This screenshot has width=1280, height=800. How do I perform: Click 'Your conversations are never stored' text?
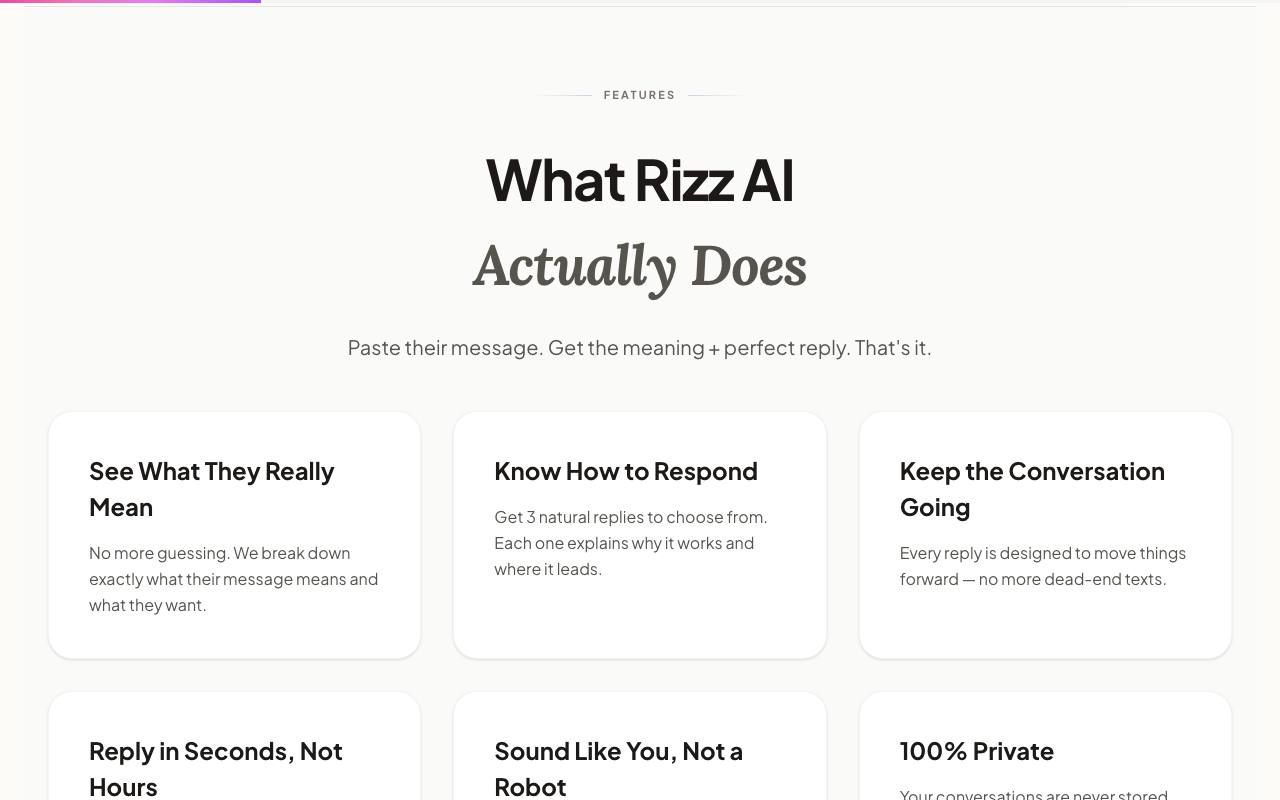[x=1034, y=794]
